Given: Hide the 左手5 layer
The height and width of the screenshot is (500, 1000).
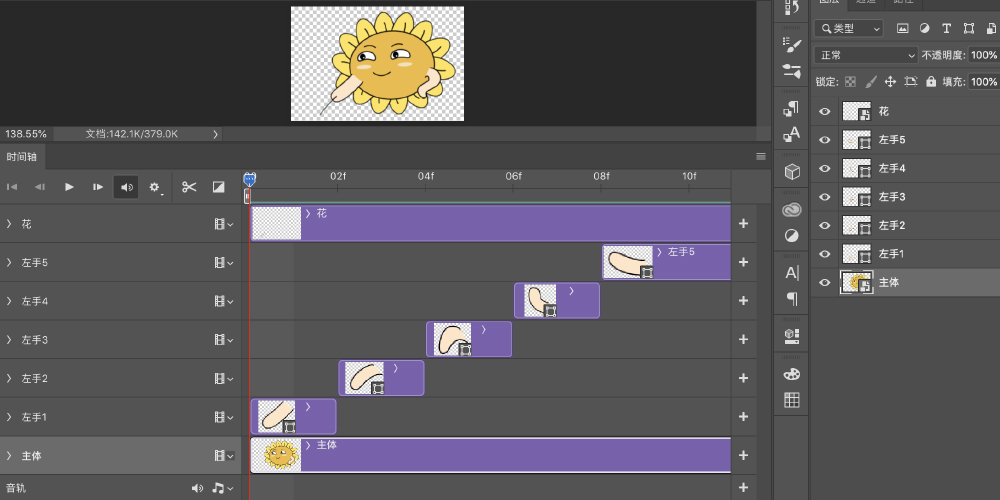Looking at the screenshot, I should [x=825, y=140].
